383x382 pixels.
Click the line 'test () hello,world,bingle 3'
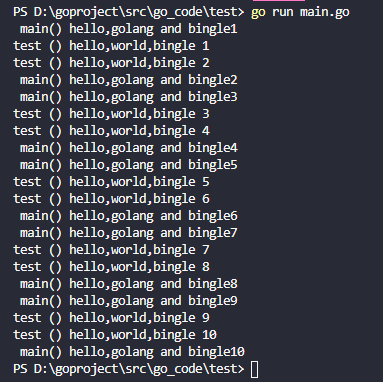111,114
